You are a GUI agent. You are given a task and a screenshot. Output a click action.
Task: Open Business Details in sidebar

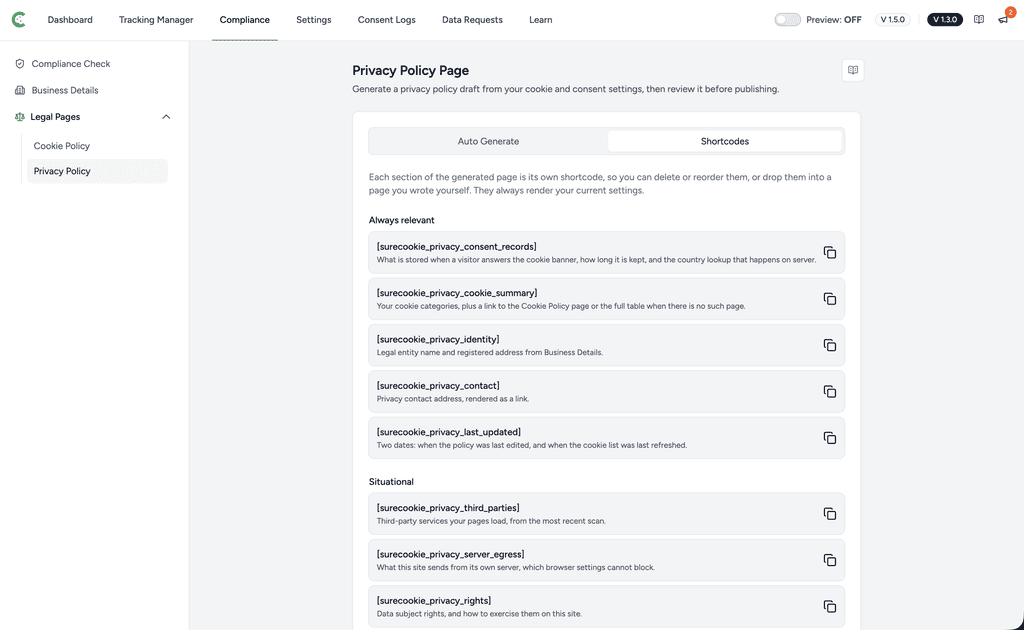coord(65,90)
